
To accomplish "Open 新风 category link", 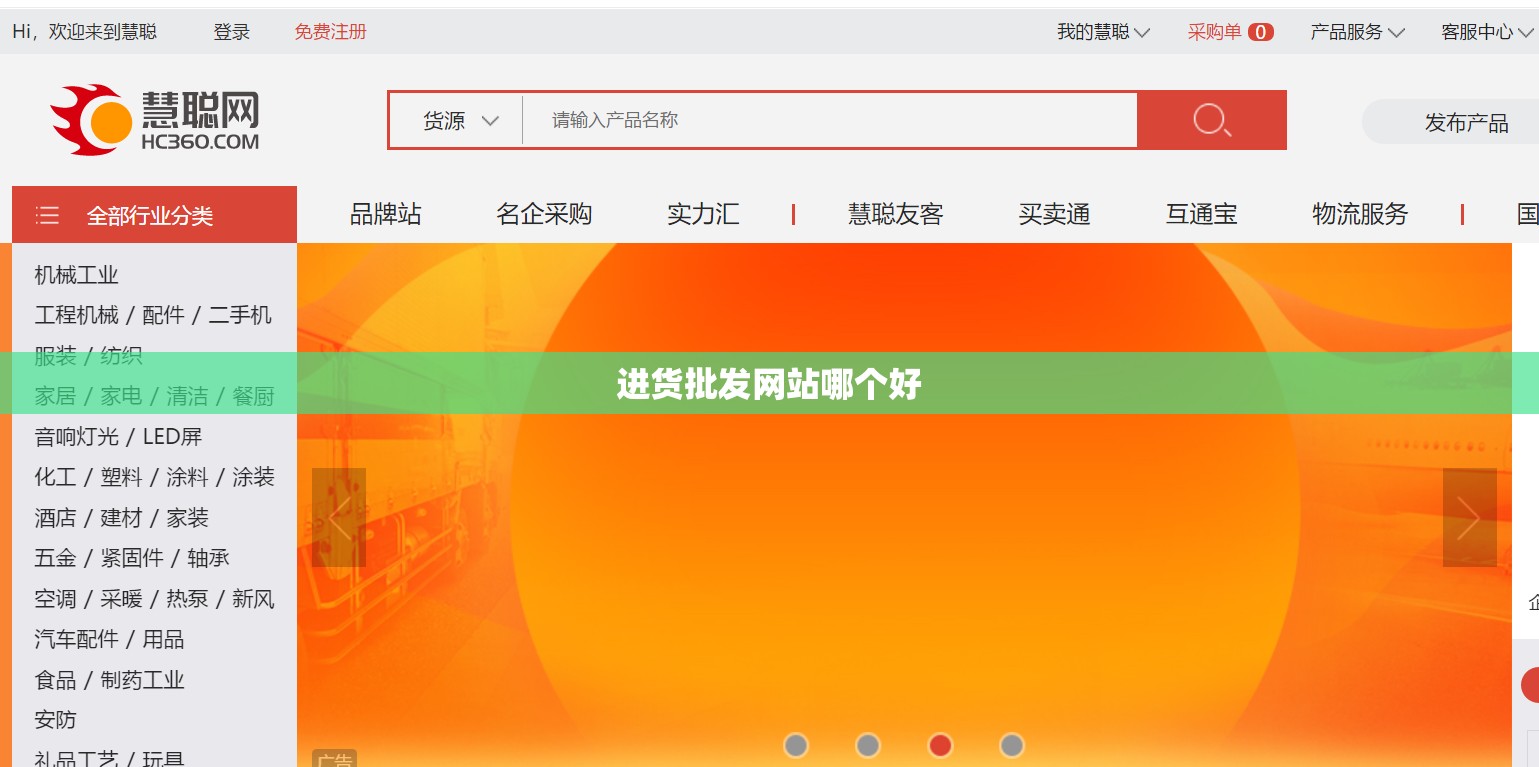I will click(253, 599).
